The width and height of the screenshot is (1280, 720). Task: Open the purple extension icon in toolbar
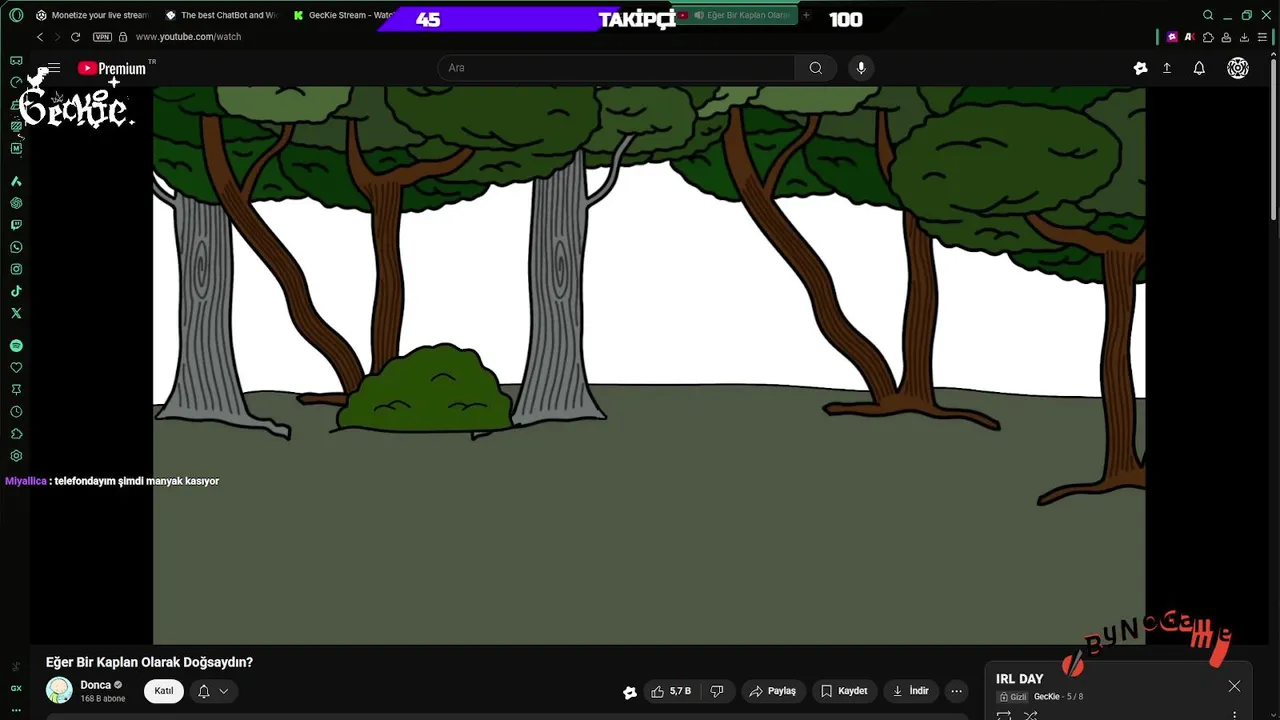click(1172, 37)
